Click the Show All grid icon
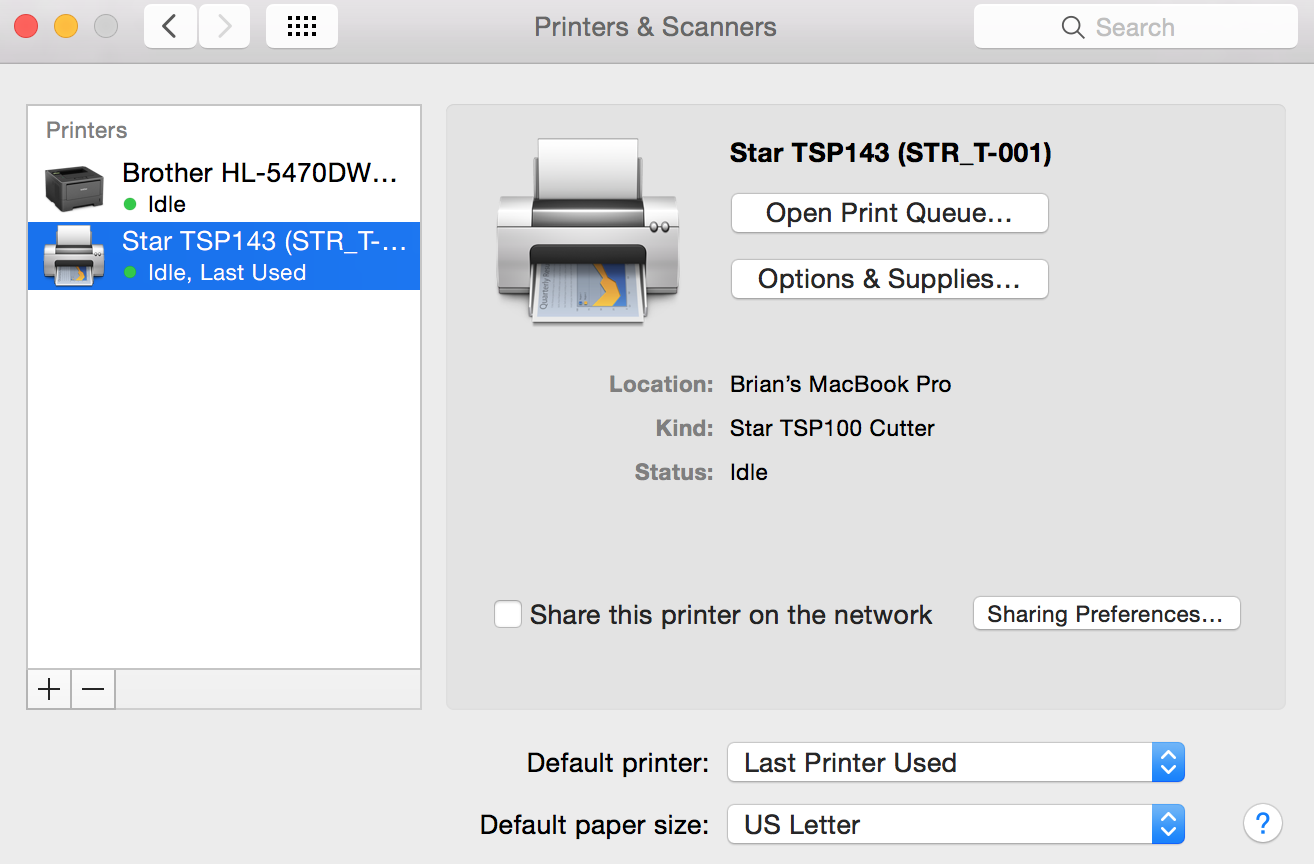Screen dimensions: 1314x864 (301, 26)
